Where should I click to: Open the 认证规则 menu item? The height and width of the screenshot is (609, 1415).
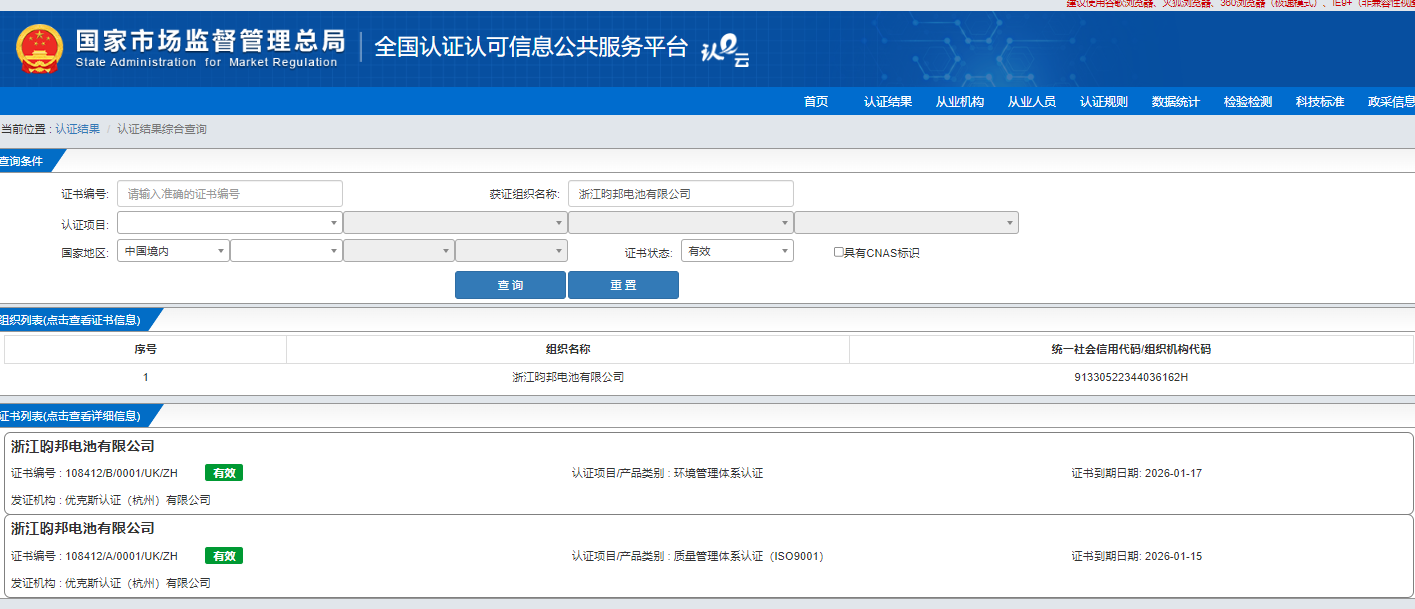tap(1103, 102)
